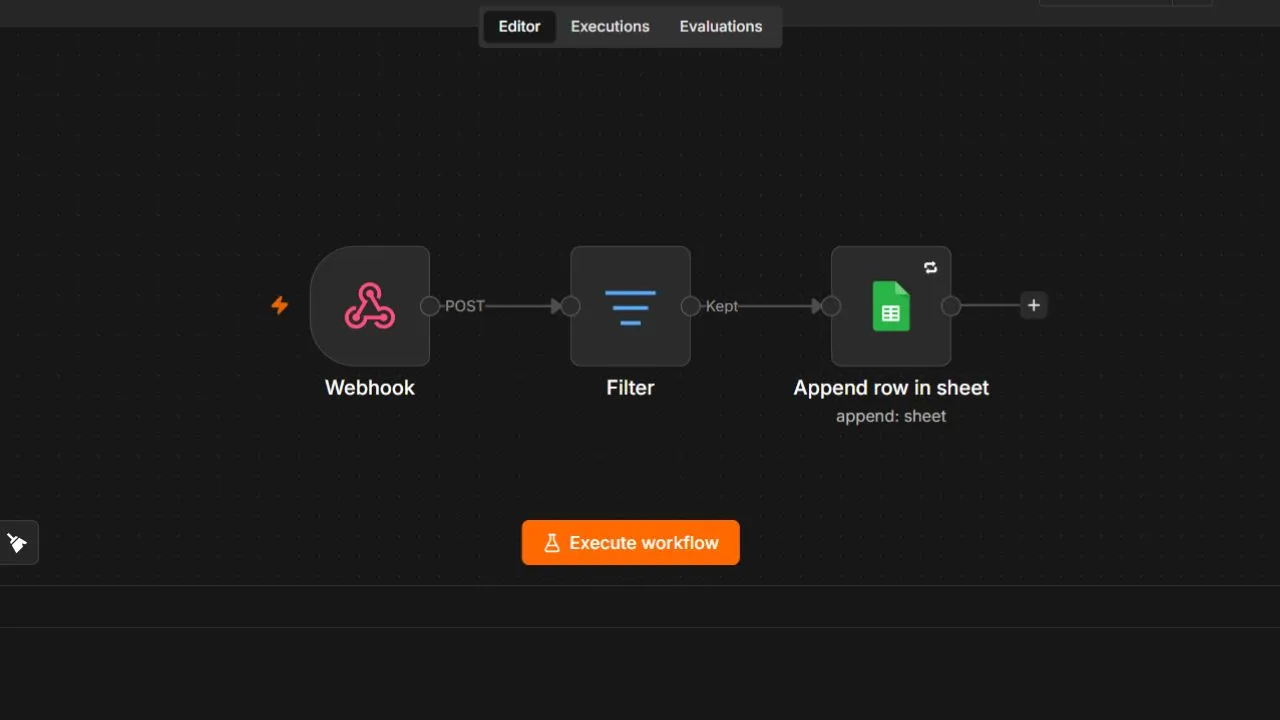Switch to the Editor tab

point(519,27)
